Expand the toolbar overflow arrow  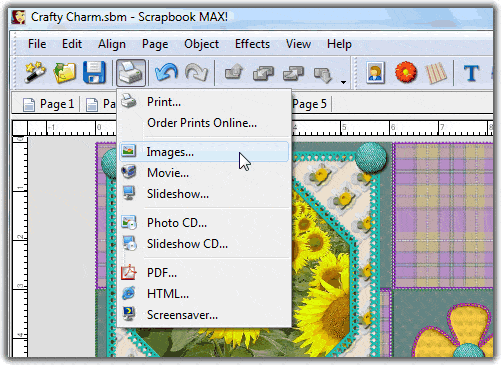pos(343,82)
